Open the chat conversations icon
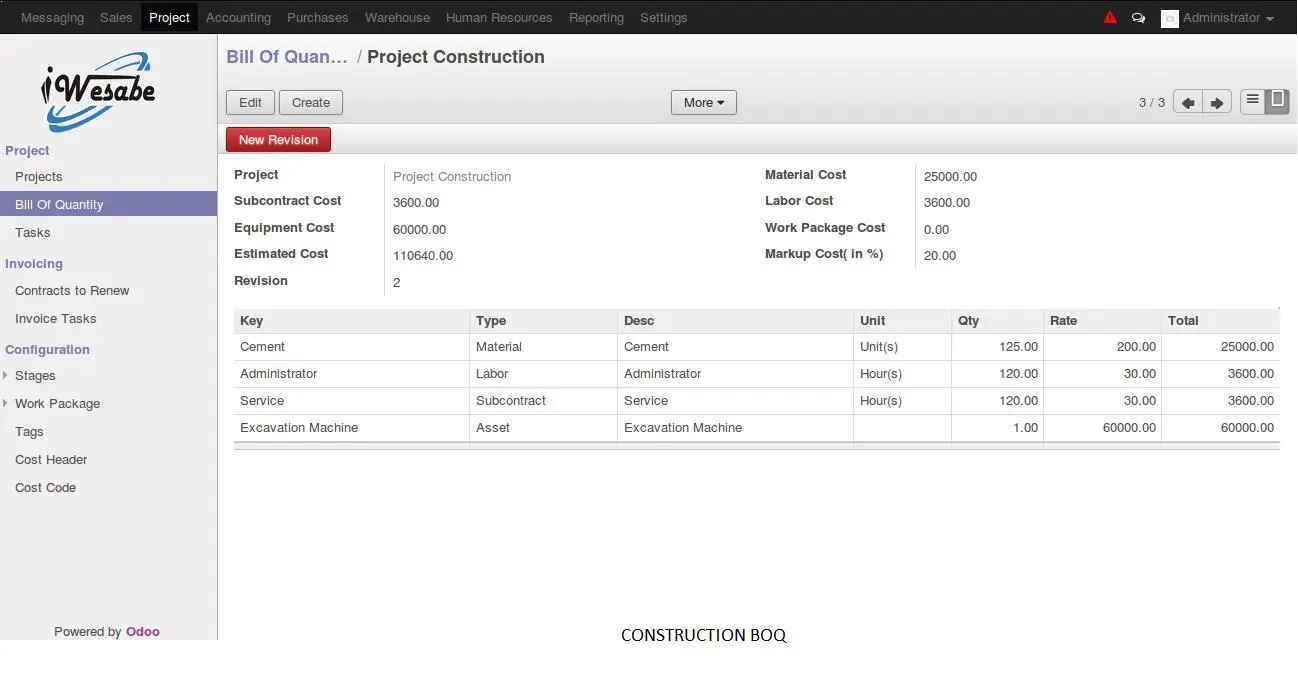The height and width of the screenshot is (685, 1298). pos(1138,18)
